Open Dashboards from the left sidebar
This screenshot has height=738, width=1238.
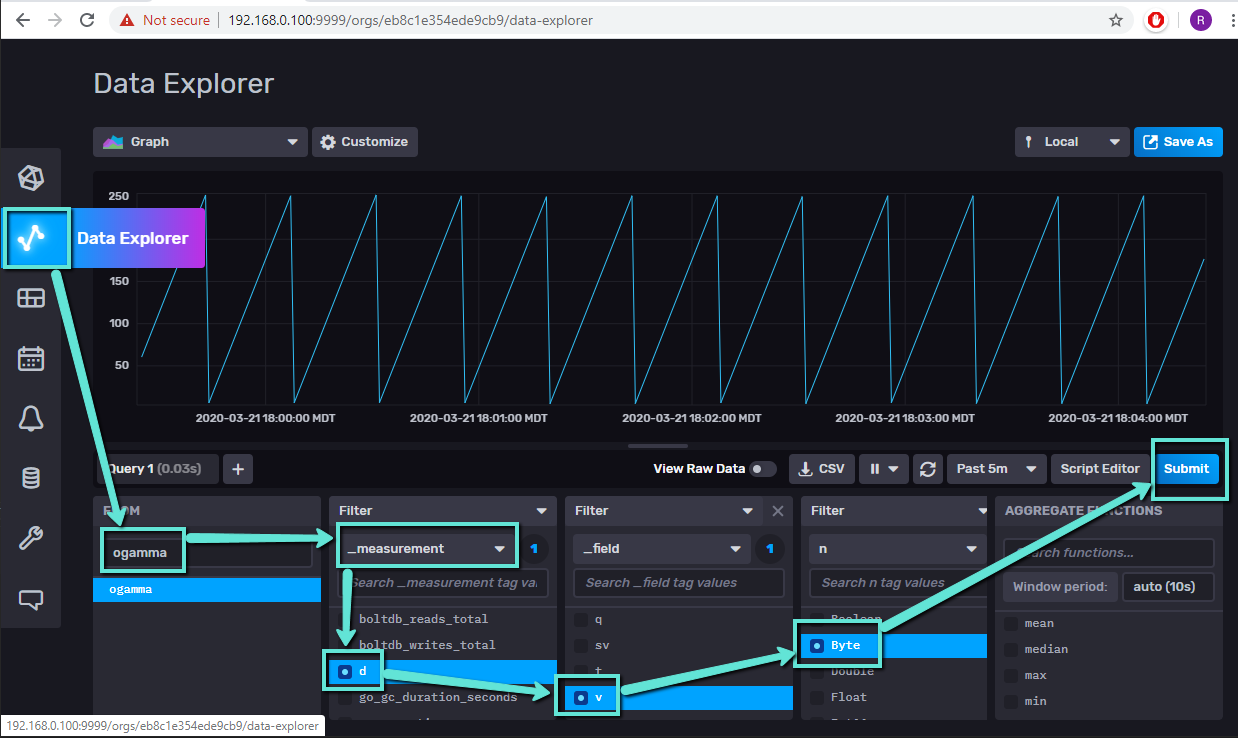(31, 298)
